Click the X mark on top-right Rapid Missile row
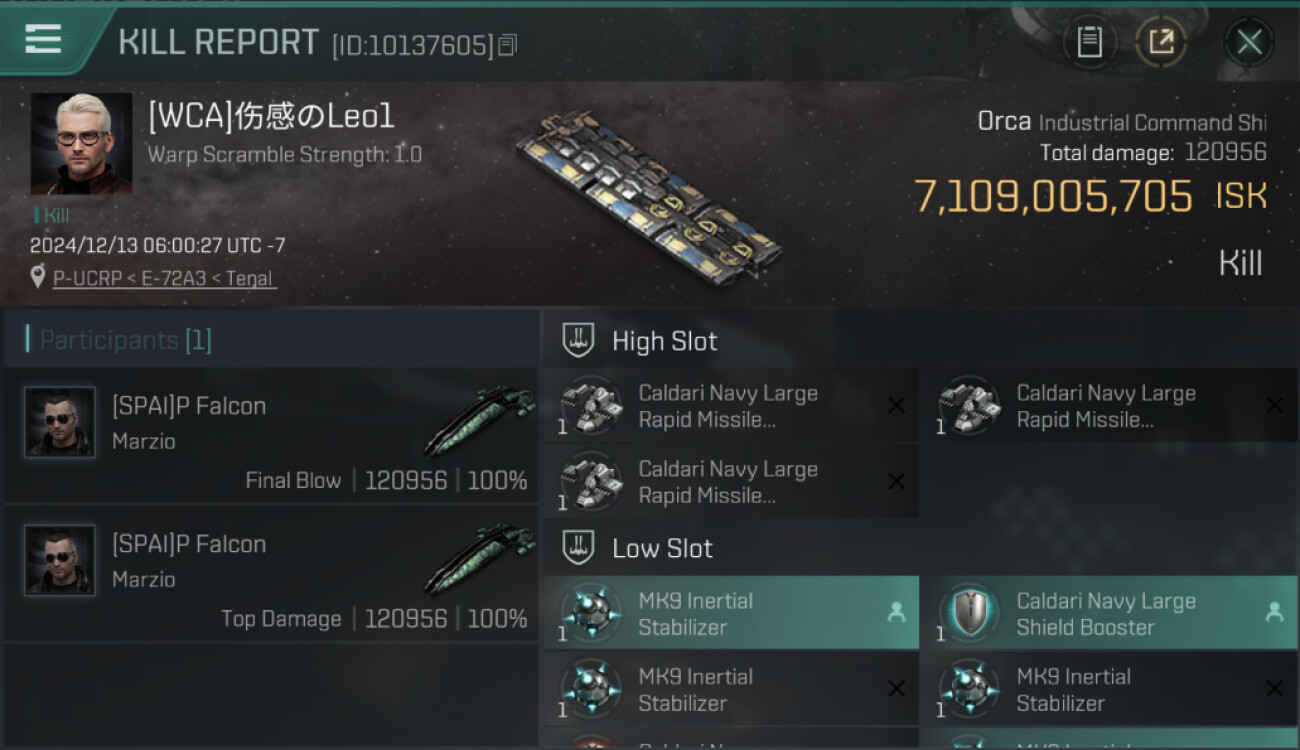The image size is (1300, 750). click(x=1274, y=405)
